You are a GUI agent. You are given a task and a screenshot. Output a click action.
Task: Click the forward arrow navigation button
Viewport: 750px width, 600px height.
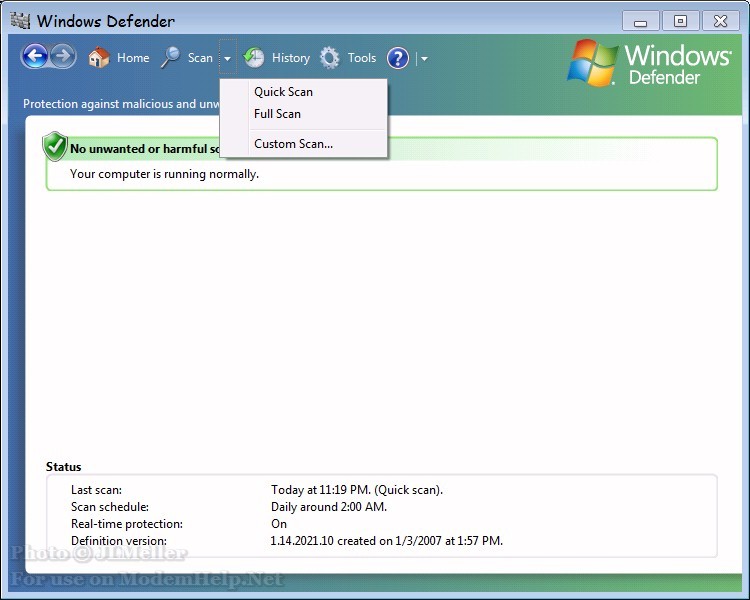click(x=63, y=57)
